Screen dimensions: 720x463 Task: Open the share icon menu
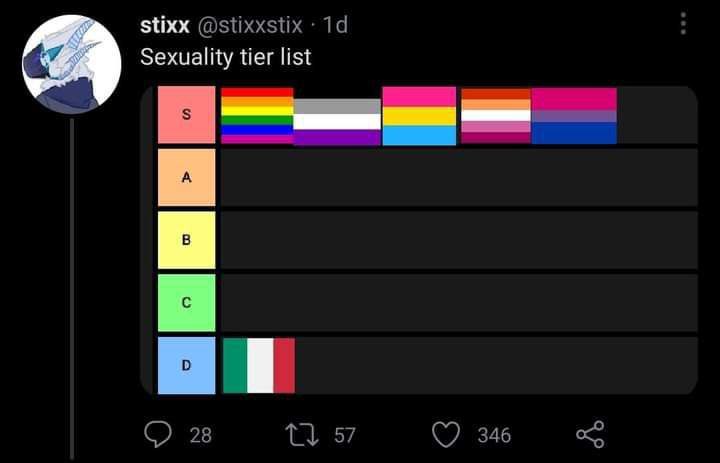pyautogui.click(x=591, y=434)
